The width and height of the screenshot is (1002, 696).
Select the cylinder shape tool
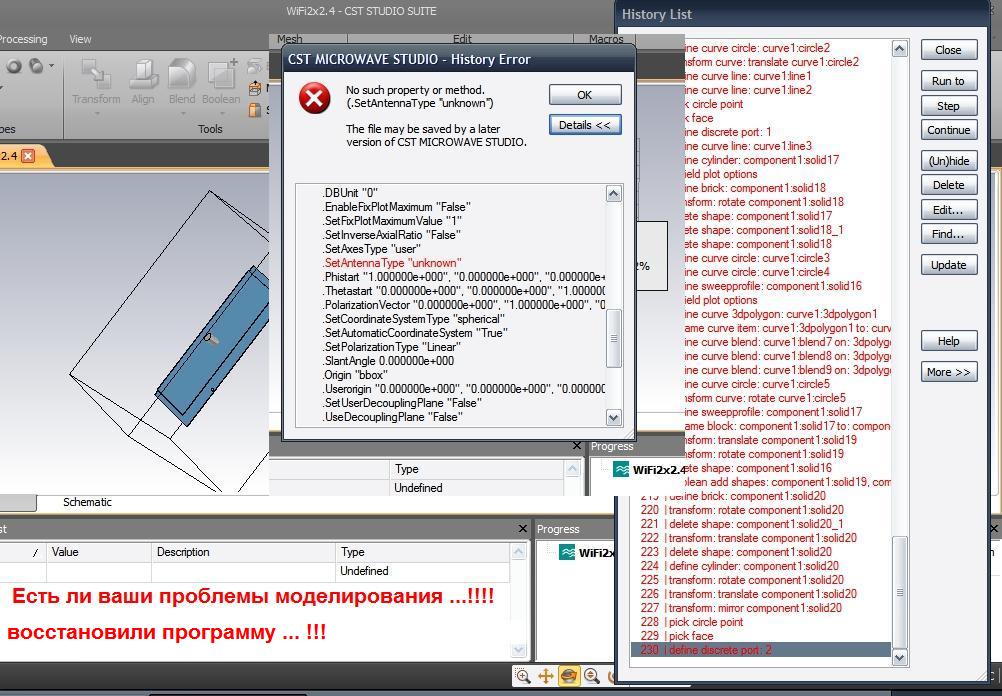pos(37,66)
